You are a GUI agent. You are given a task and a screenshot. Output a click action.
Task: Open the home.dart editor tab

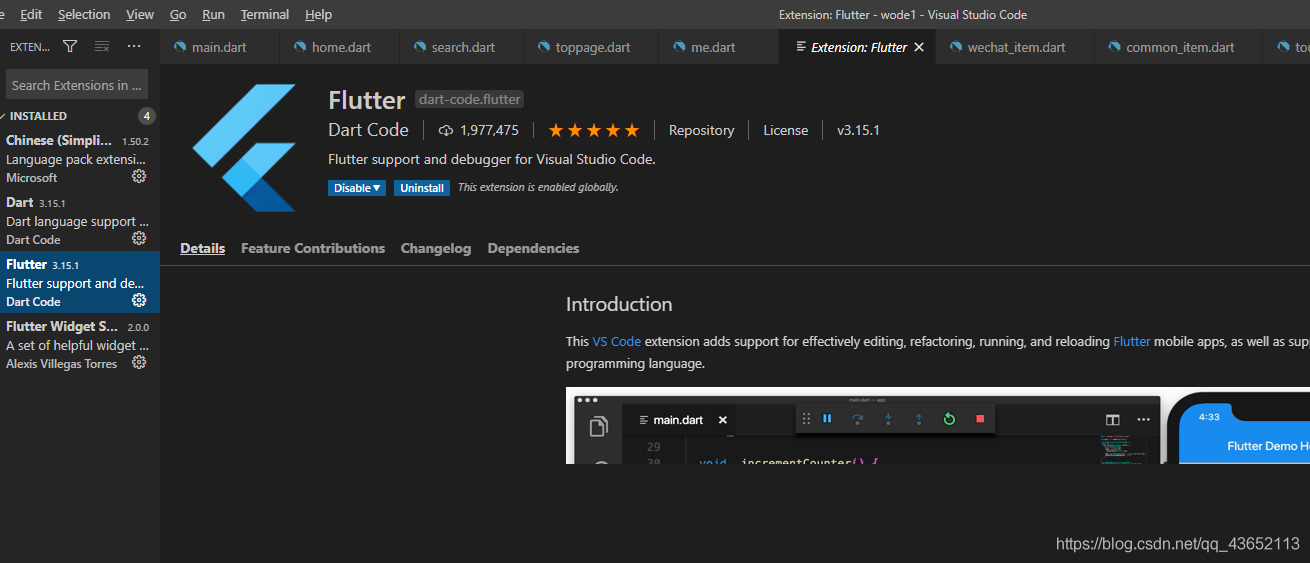coord(339,47)
